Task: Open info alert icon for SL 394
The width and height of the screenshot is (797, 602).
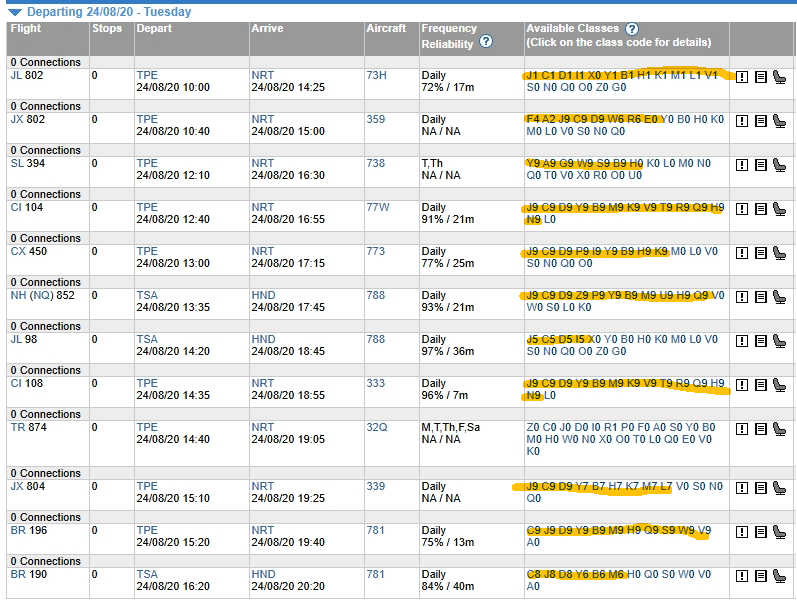Action: 742,165
